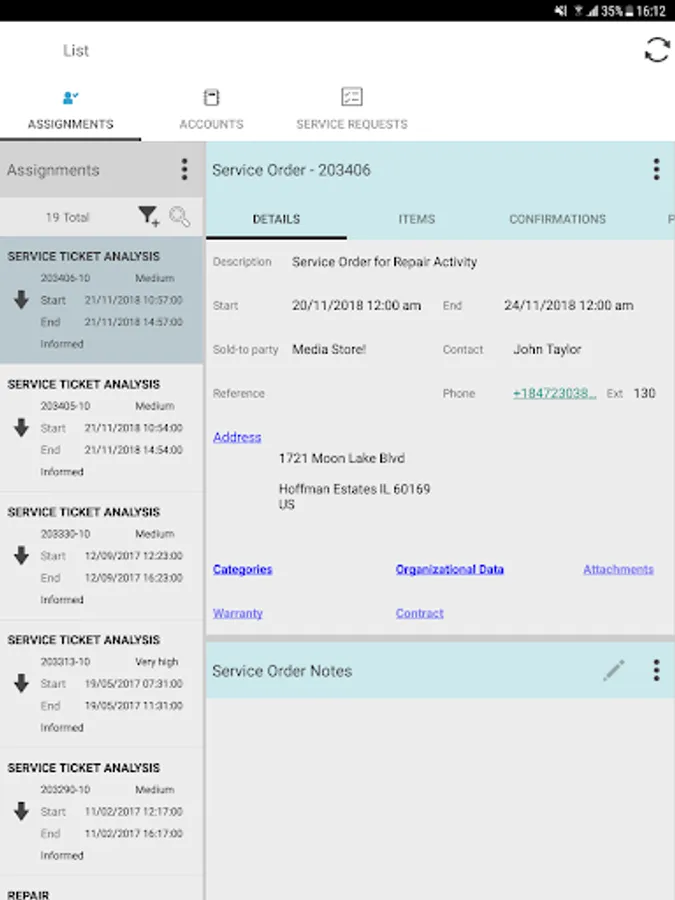Click the Service Order Notes heading

click(282, 671)
